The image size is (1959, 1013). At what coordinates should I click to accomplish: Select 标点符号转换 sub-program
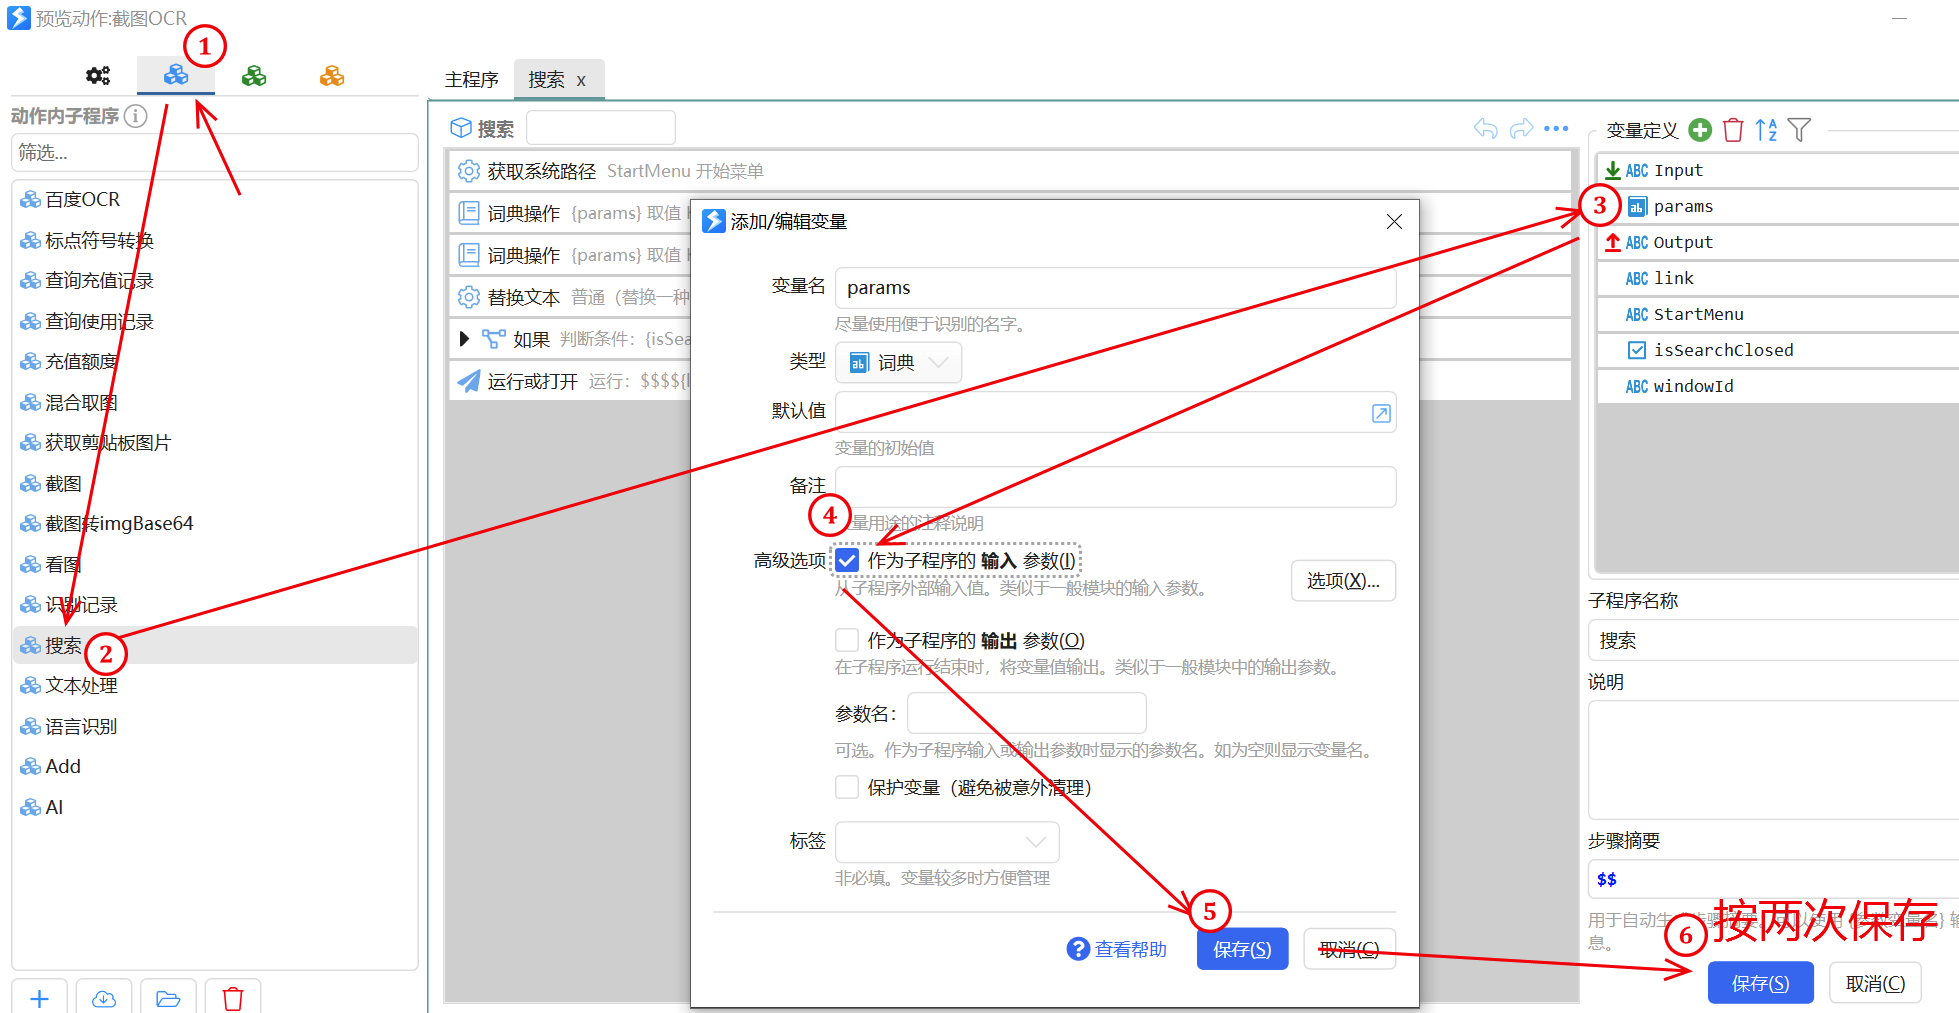(214, 240)
